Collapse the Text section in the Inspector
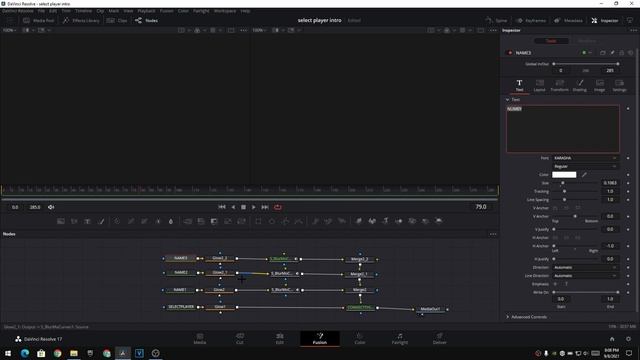This screenshot has height=360, width=640. (x=507, y=100)
